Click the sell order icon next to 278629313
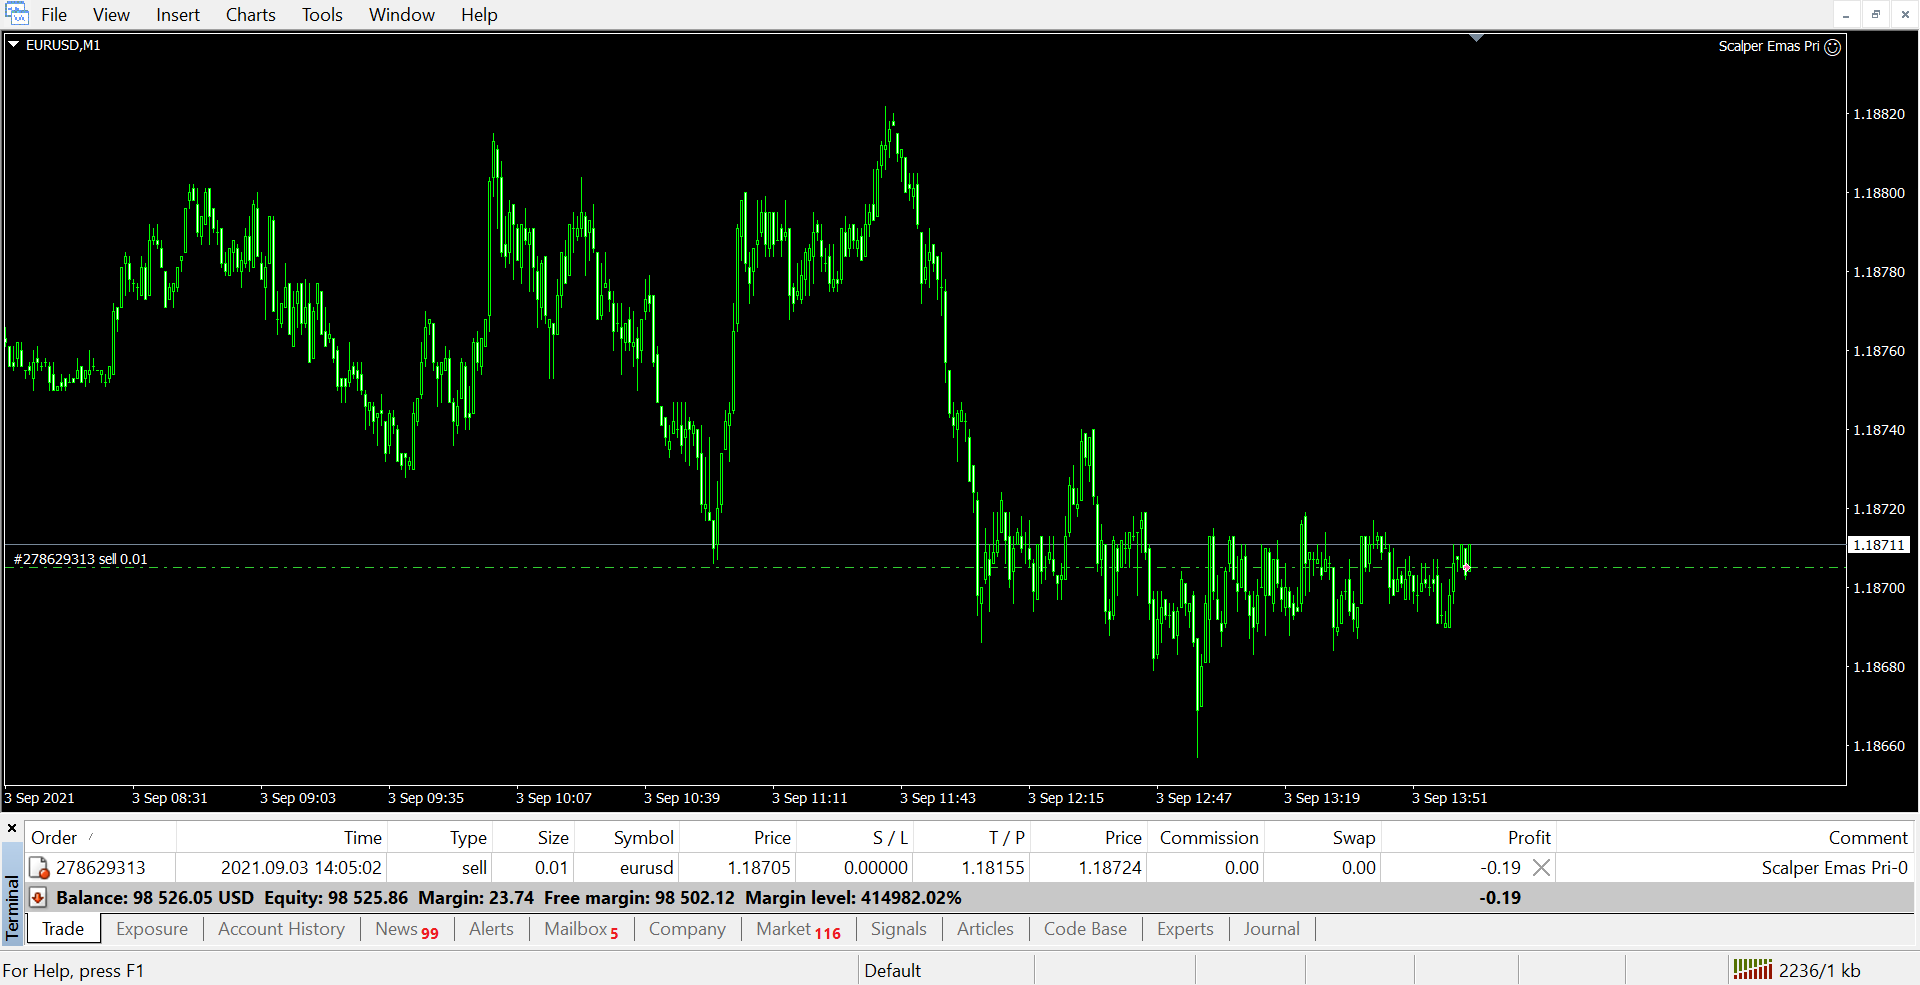This screenshot has height=985, width=1920. tap(39, 868)
